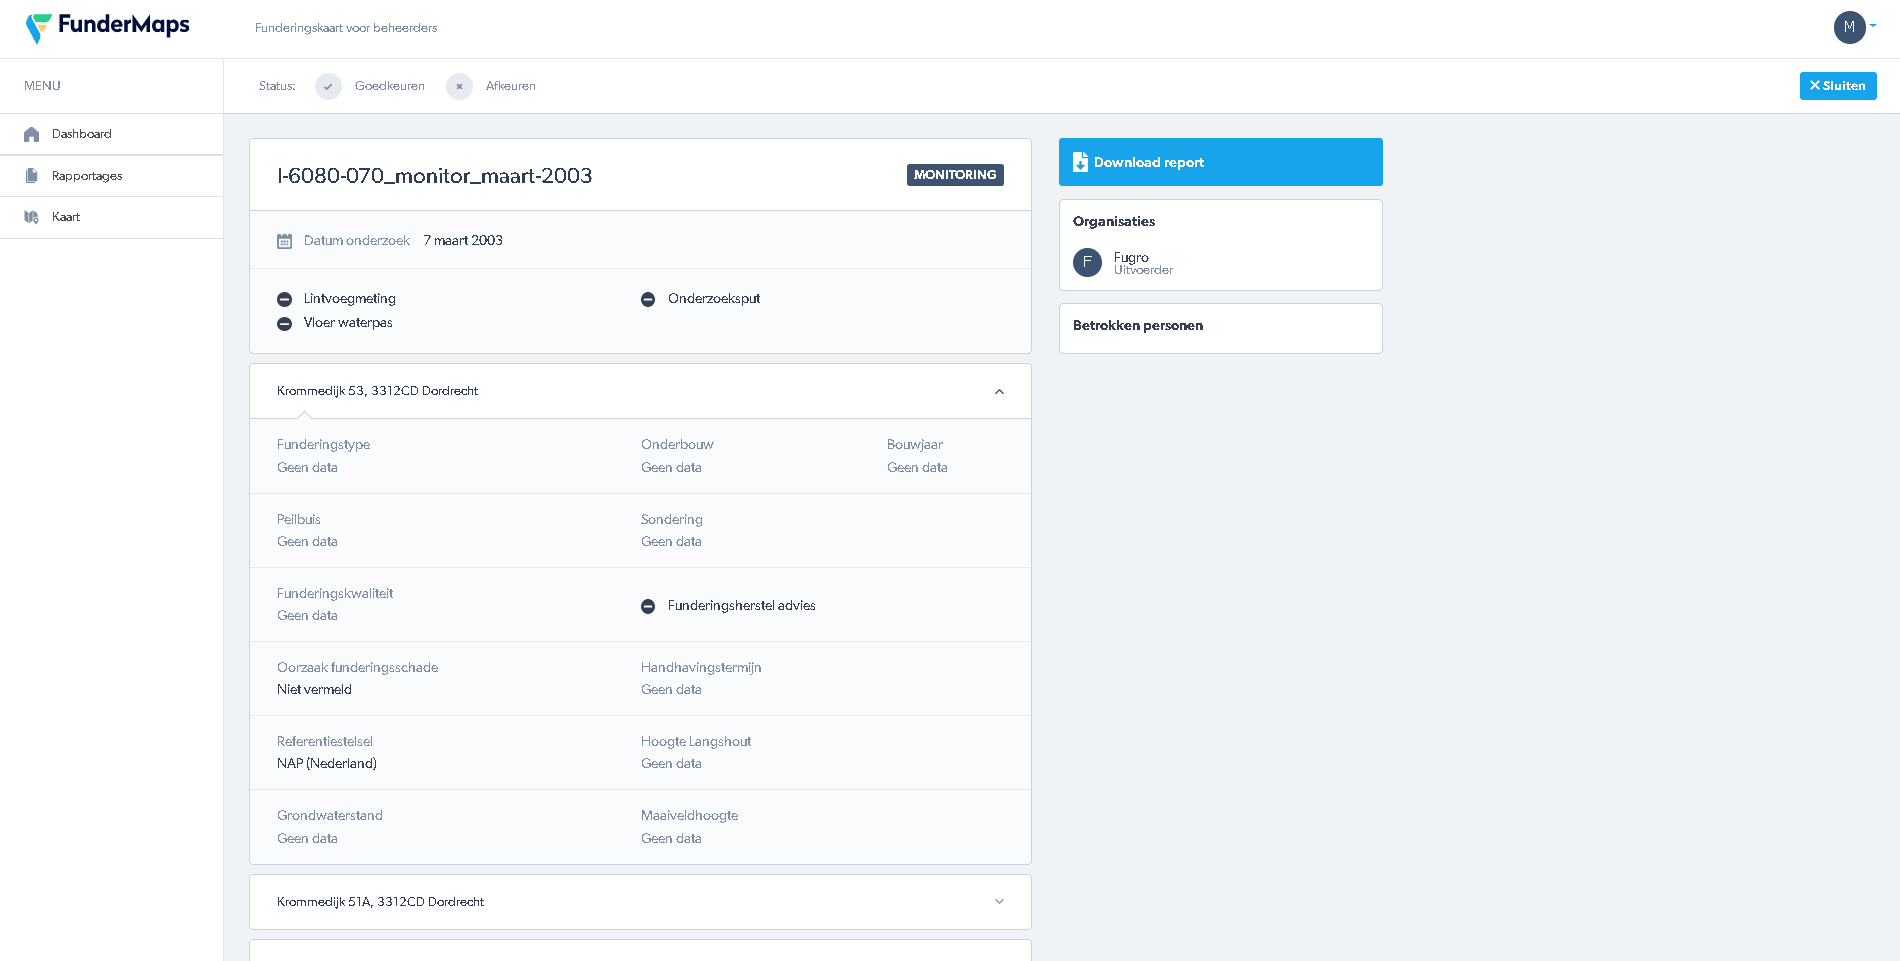The height and width of the screenshot is (961, 1900).
Task: Open Rapportages in the sidebar
Action: tap(111, 176)
